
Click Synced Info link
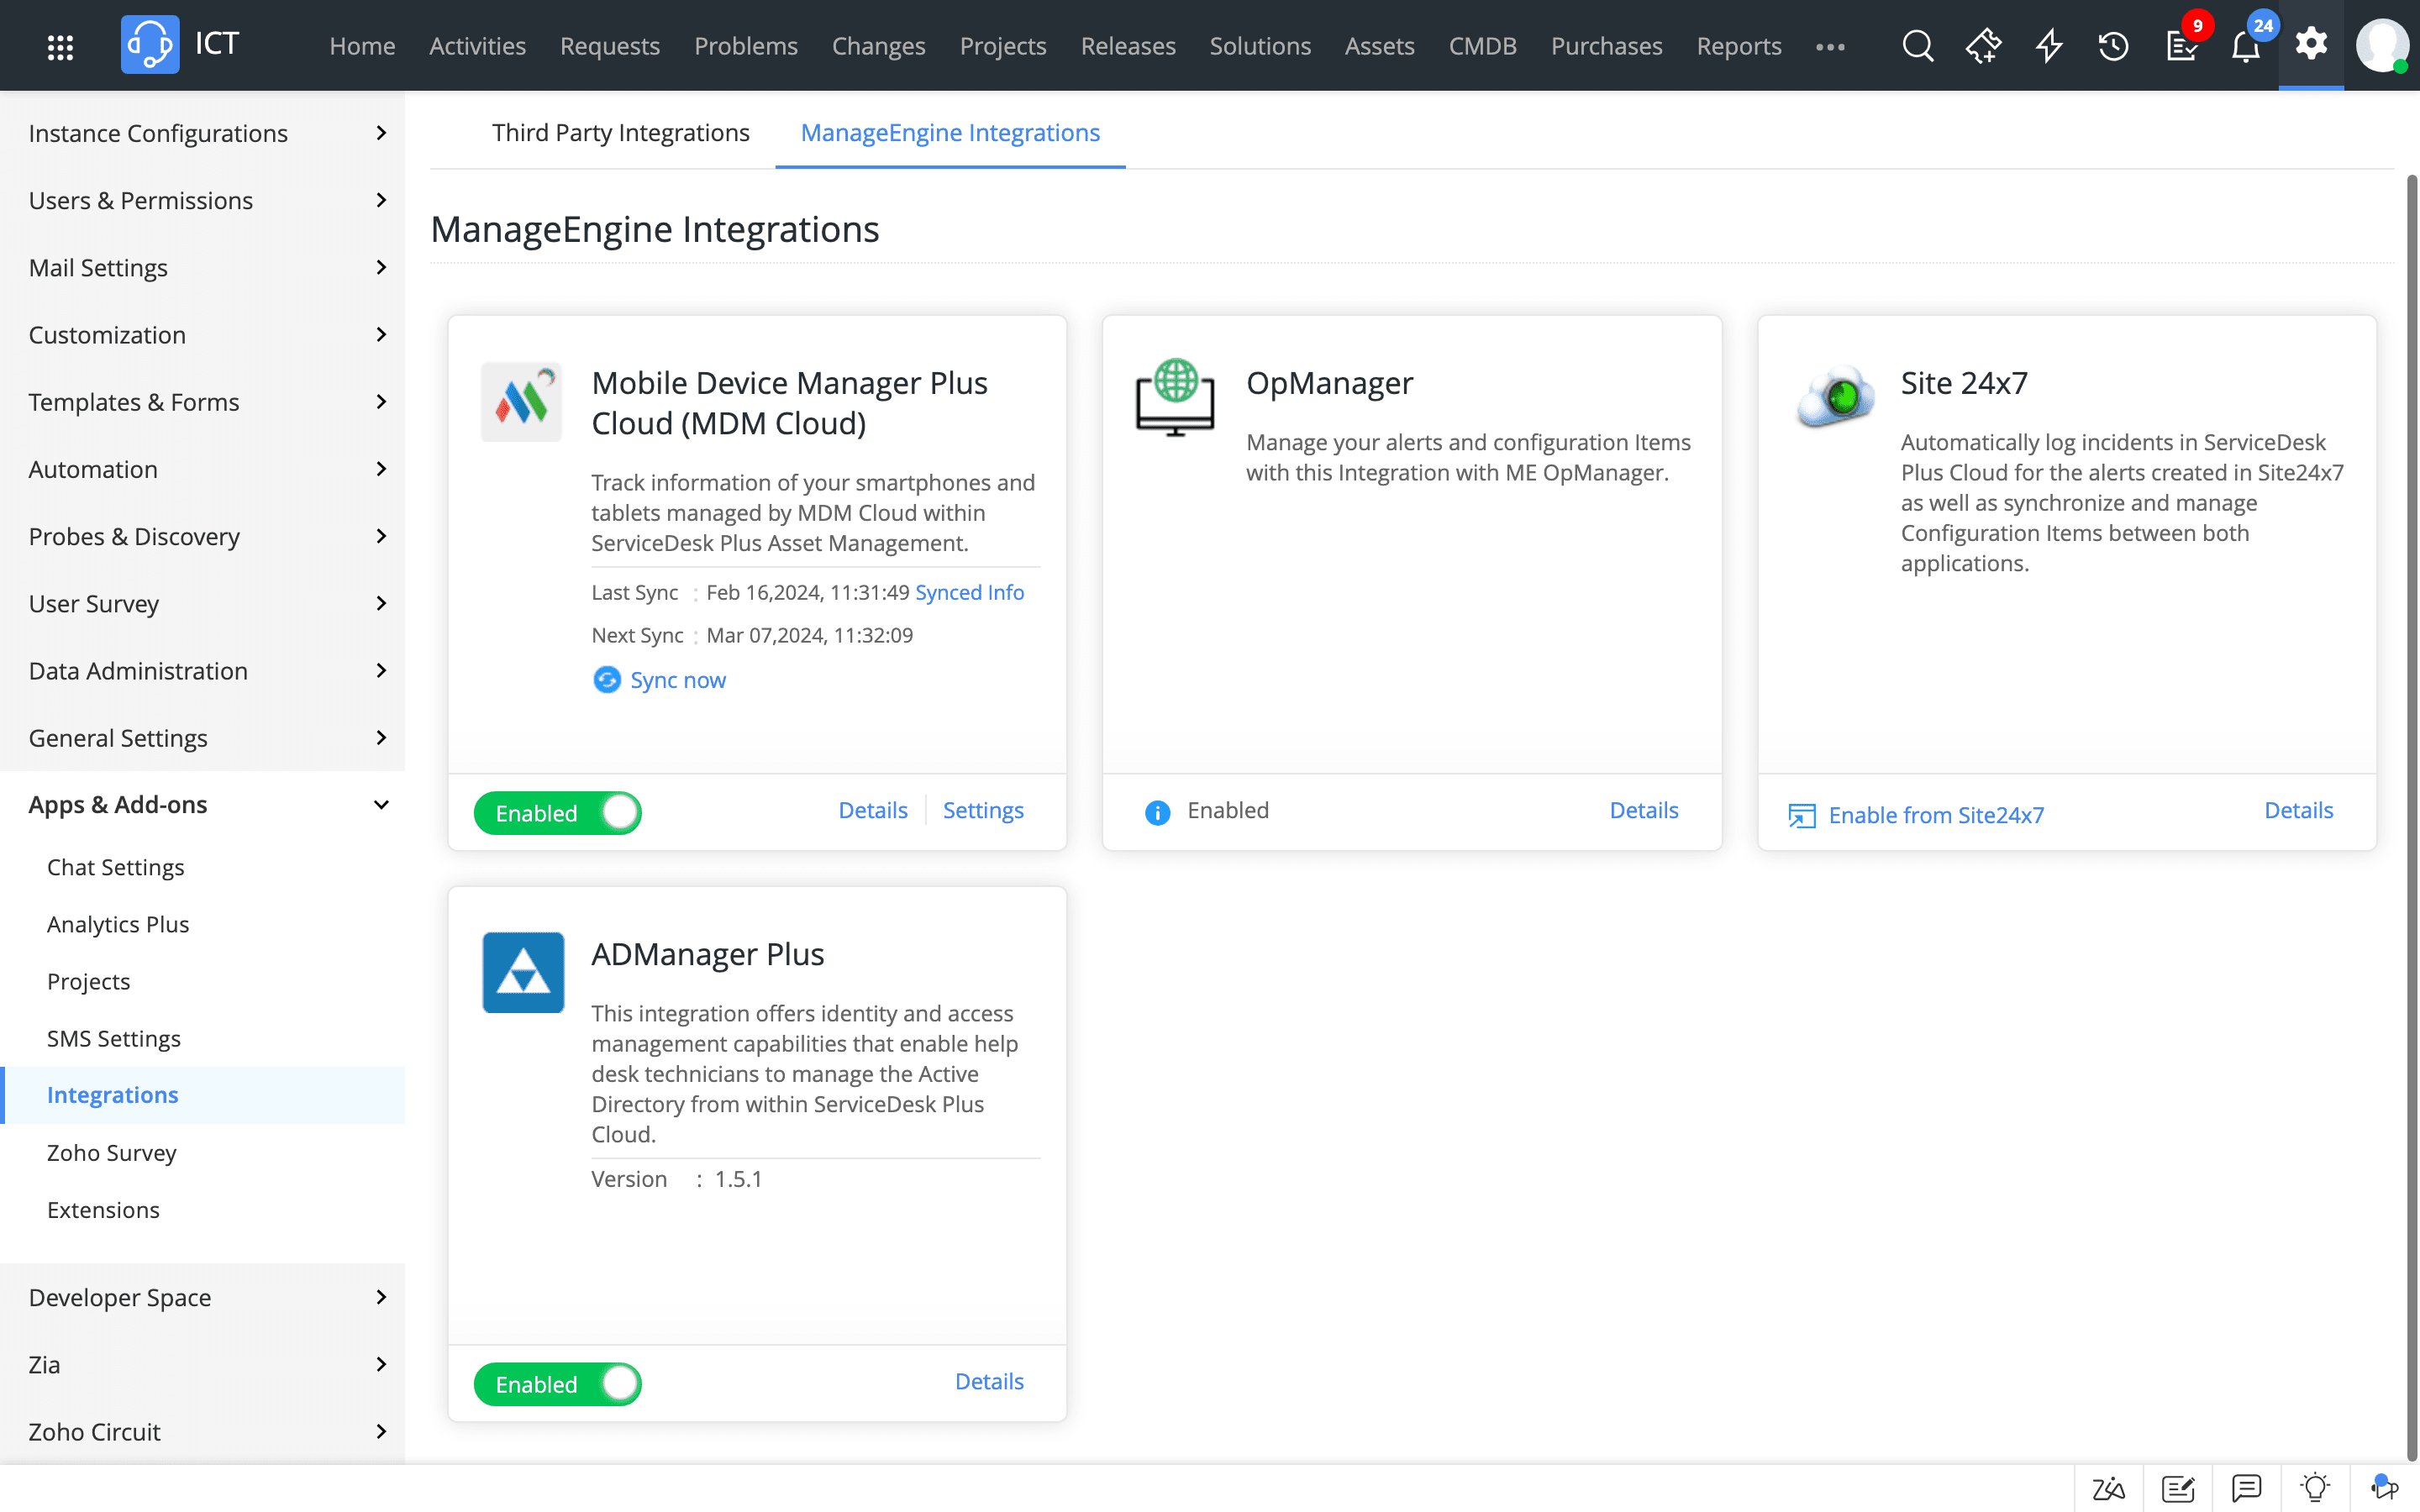click(x=969, y=592)
